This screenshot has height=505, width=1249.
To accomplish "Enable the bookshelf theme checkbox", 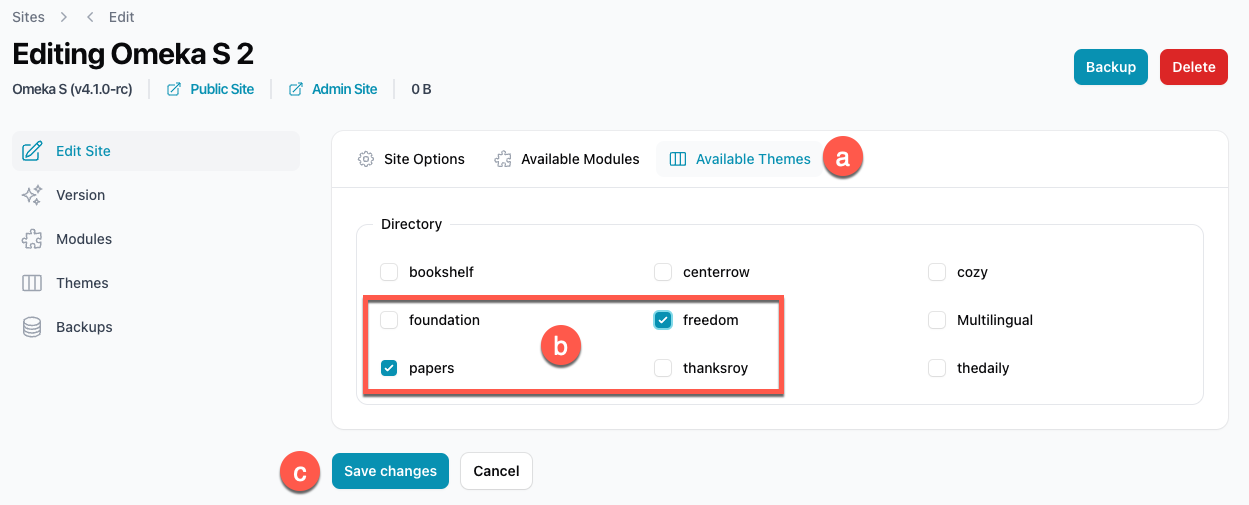I will (x=390, y=272).
